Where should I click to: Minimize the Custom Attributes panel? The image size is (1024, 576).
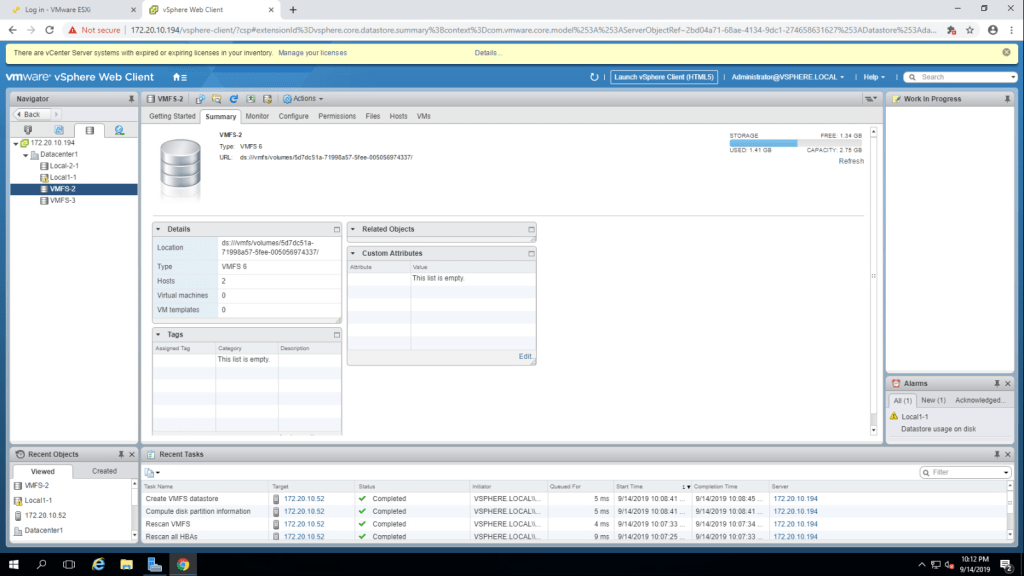[x=531, y=254]
